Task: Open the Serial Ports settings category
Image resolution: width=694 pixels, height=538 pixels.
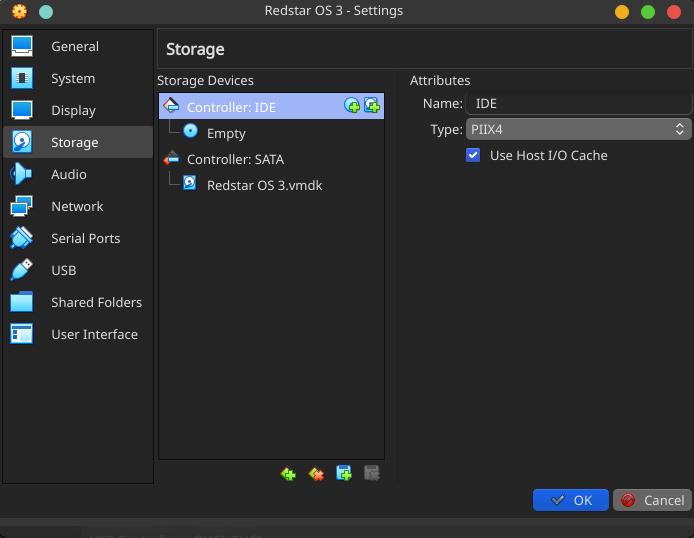Action: [x=78, y=238]
